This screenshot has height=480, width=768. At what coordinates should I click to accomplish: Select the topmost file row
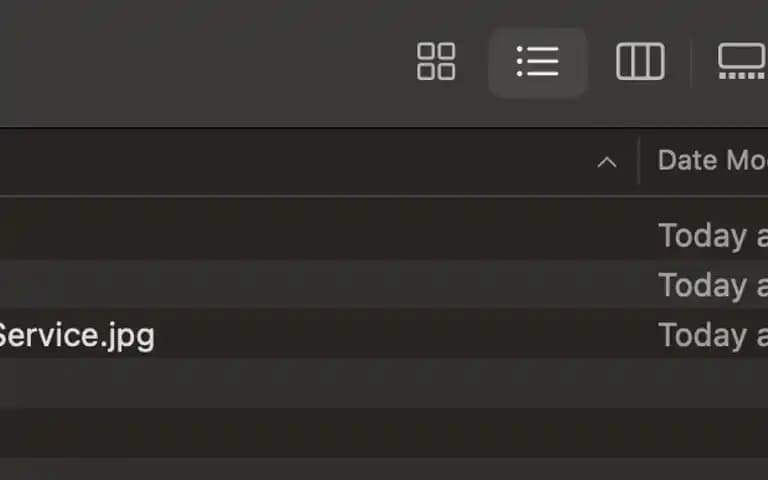[384, 235]
